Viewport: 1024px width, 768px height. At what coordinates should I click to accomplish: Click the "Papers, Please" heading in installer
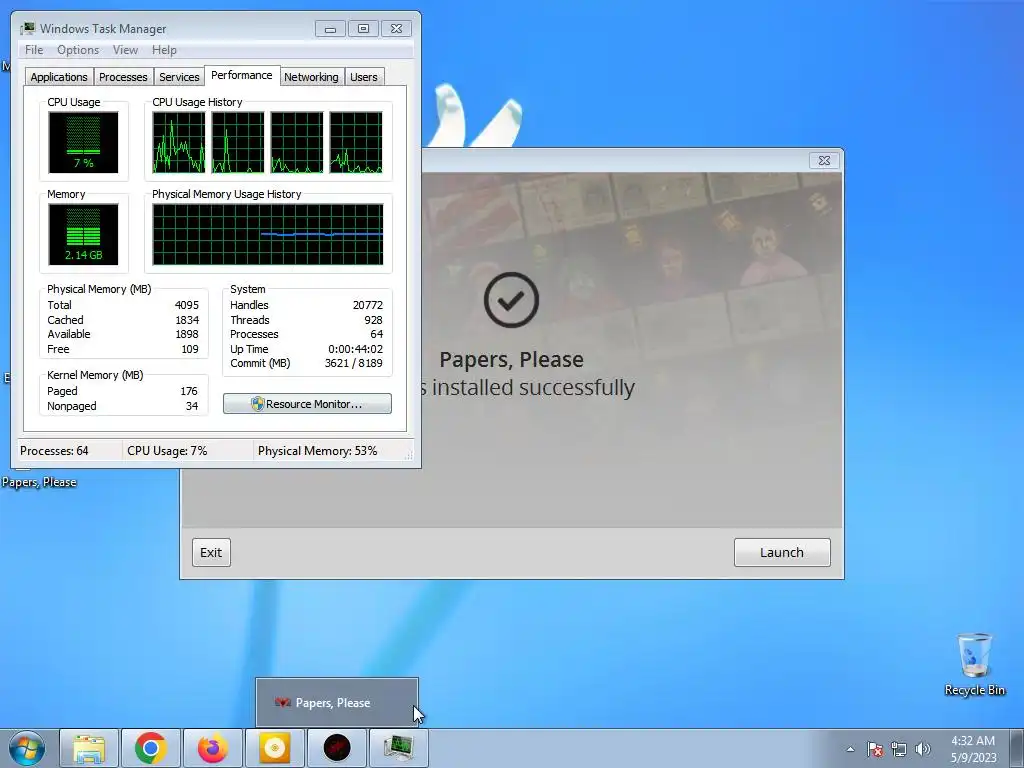point(511,359)
